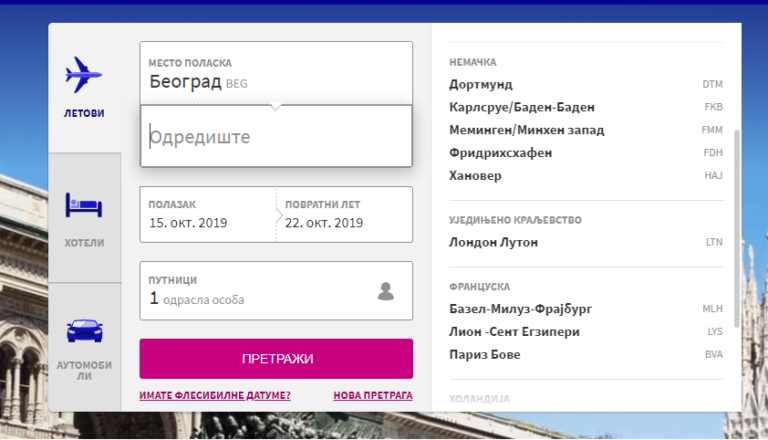Click the Претражи search button
Screen dimensions: 768x440
click(276, 359)
